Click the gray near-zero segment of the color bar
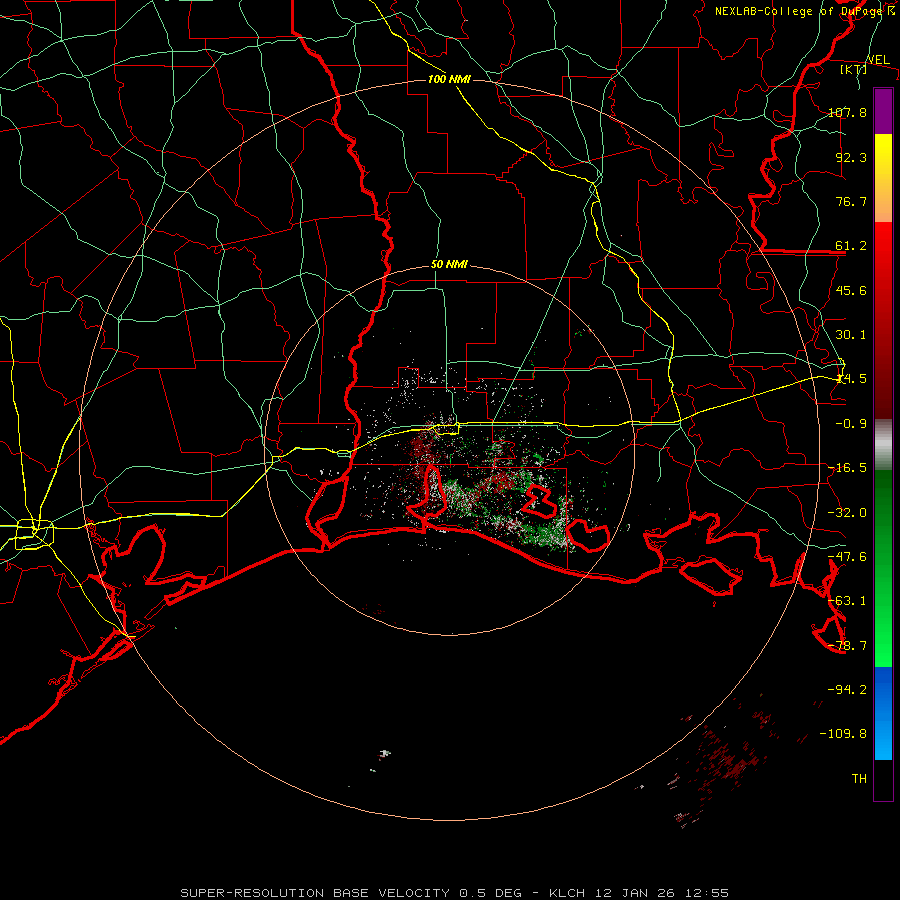900x900 pixels. tap(883, 445)
